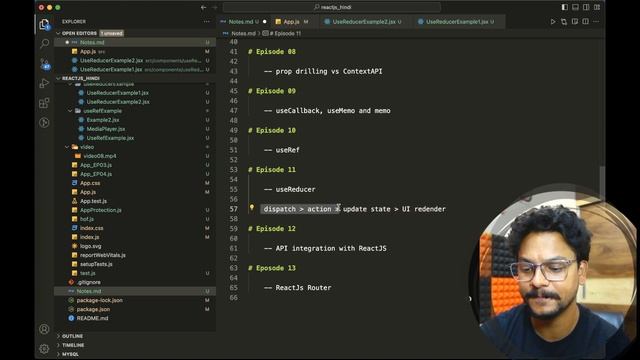Open package.json file
Viewport: 640px width, 360px height.
pos(93,308)
